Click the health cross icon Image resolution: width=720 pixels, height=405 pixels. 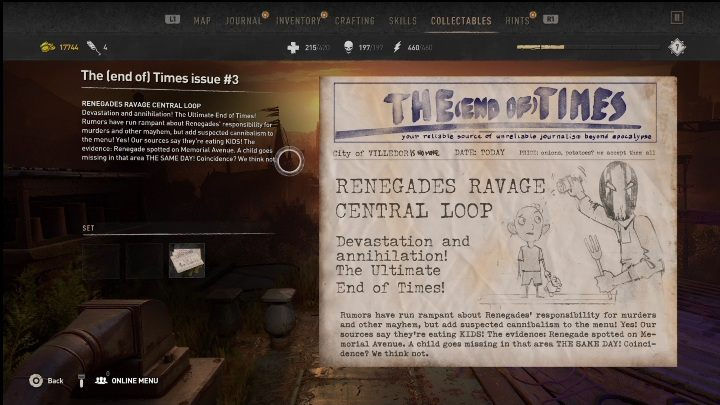pos(293,47)
